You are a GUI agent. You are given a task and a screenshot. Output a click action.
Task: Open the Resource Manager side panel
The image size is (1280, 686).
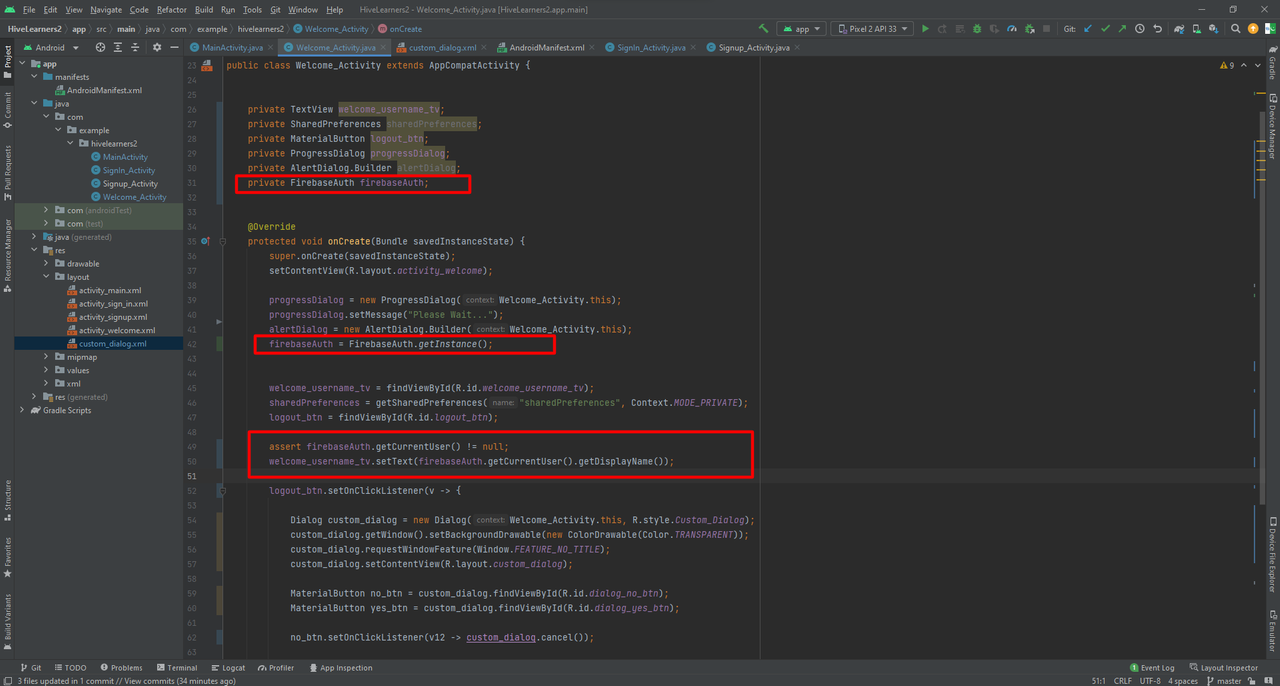point(7,255)
